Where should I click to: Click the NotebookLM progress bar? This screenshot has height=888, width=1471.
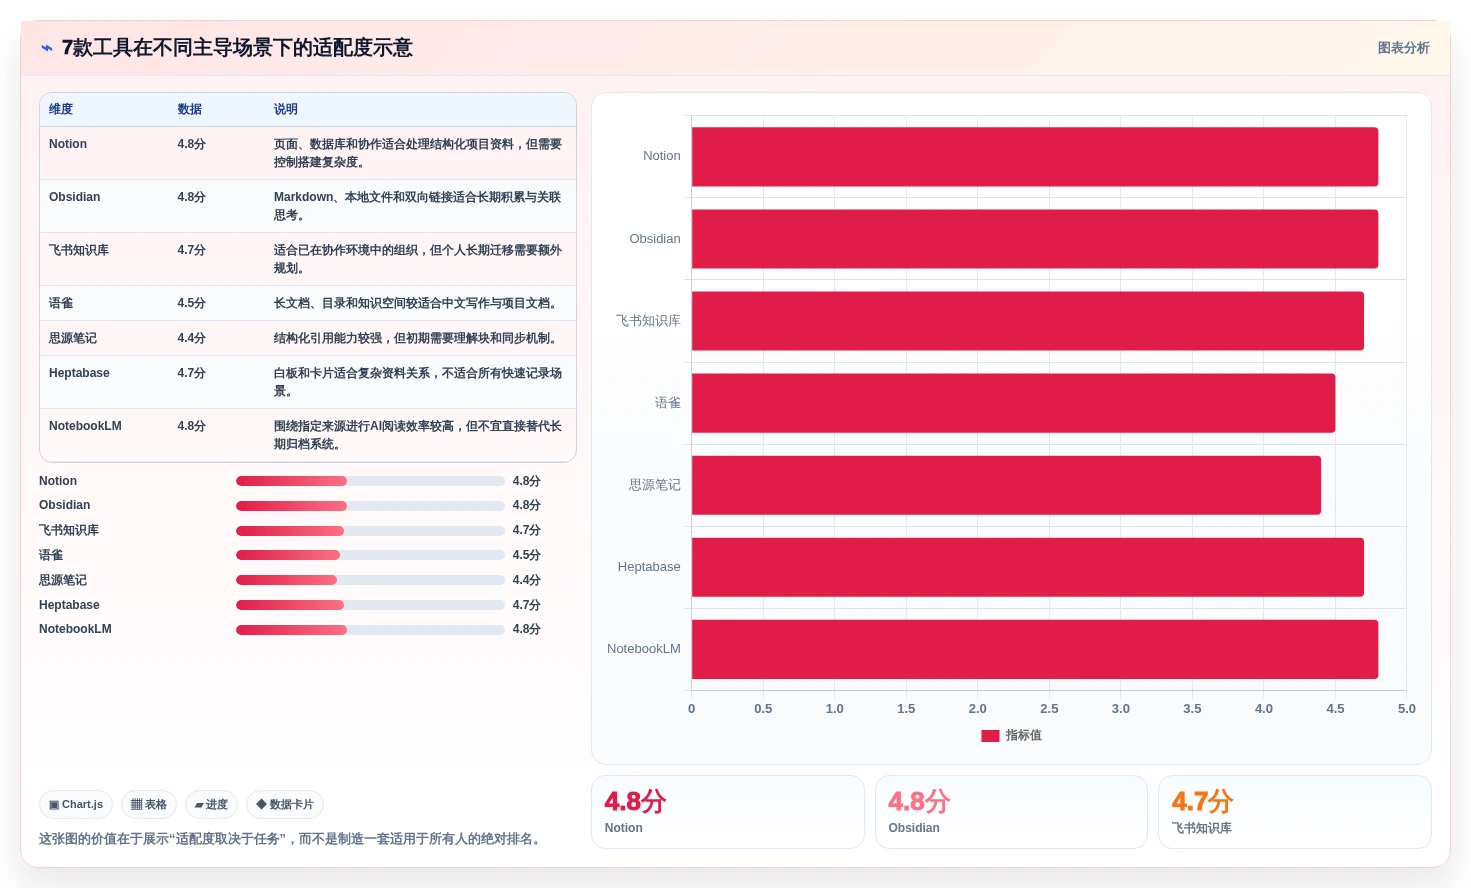[370, 630]
